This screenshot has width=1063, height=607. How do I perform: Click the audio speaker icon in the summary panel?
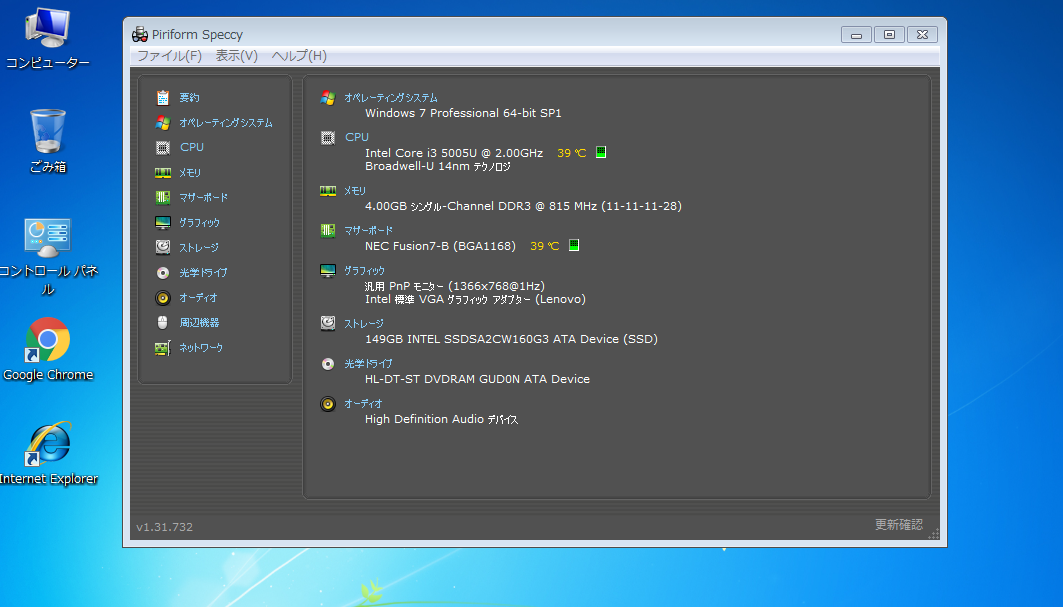click(x=328, y=404)
